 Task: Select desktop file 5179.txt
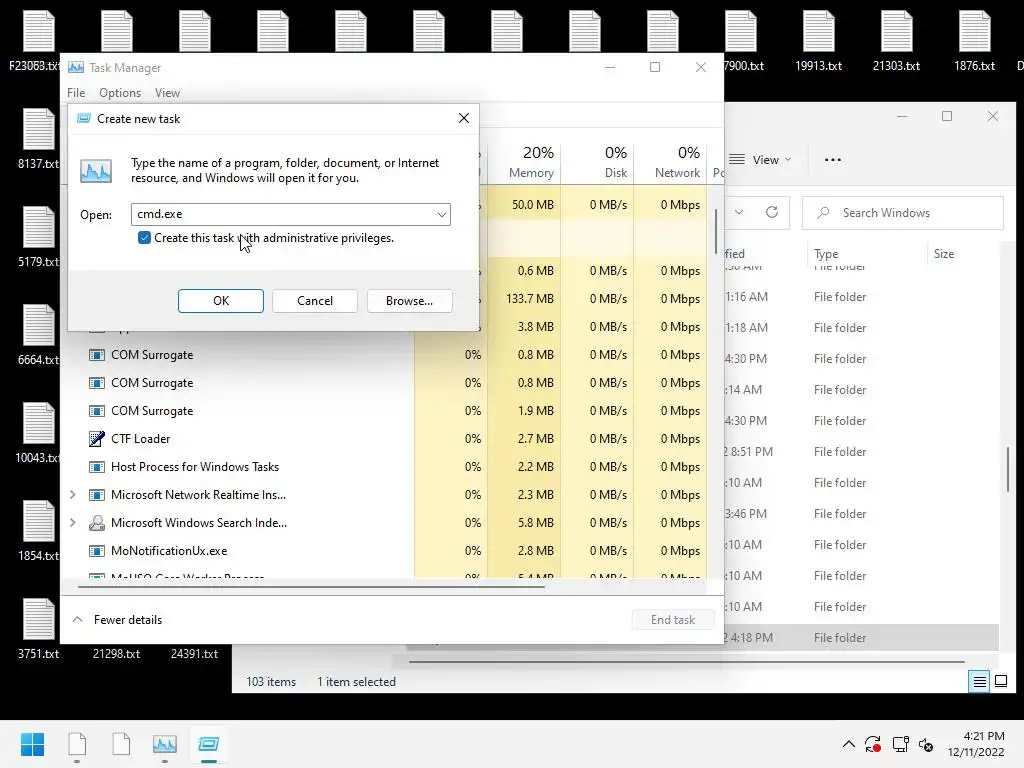point(38,237)
